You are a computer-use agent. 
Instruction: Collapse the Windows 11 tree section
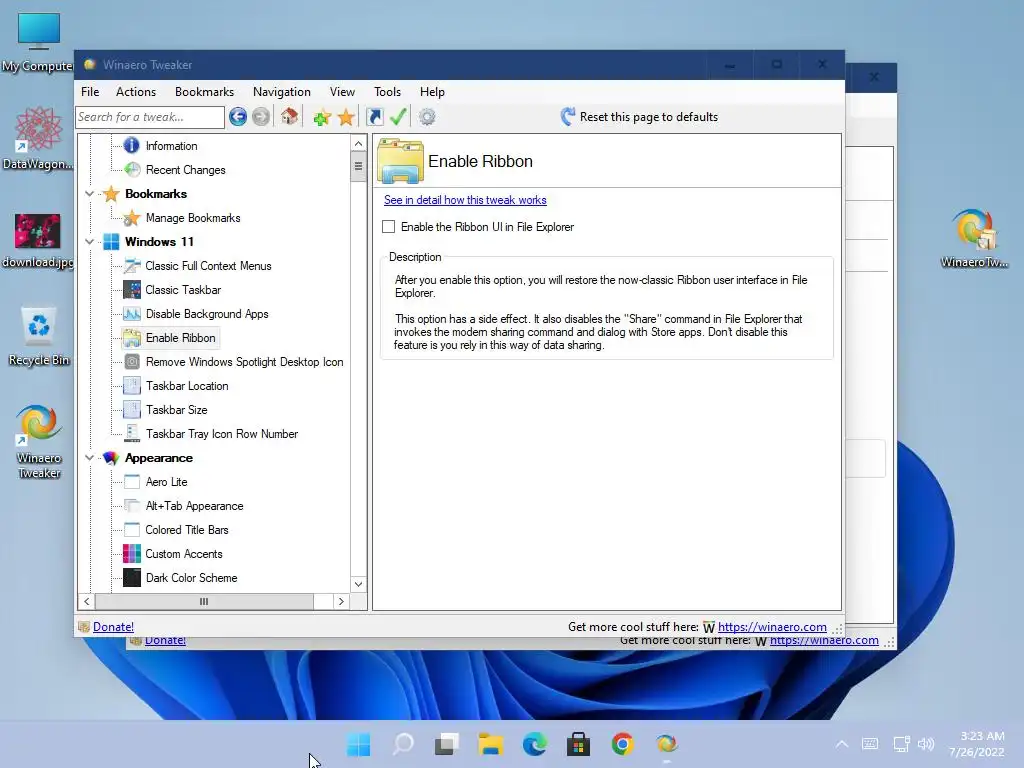(x=89, y=242)
